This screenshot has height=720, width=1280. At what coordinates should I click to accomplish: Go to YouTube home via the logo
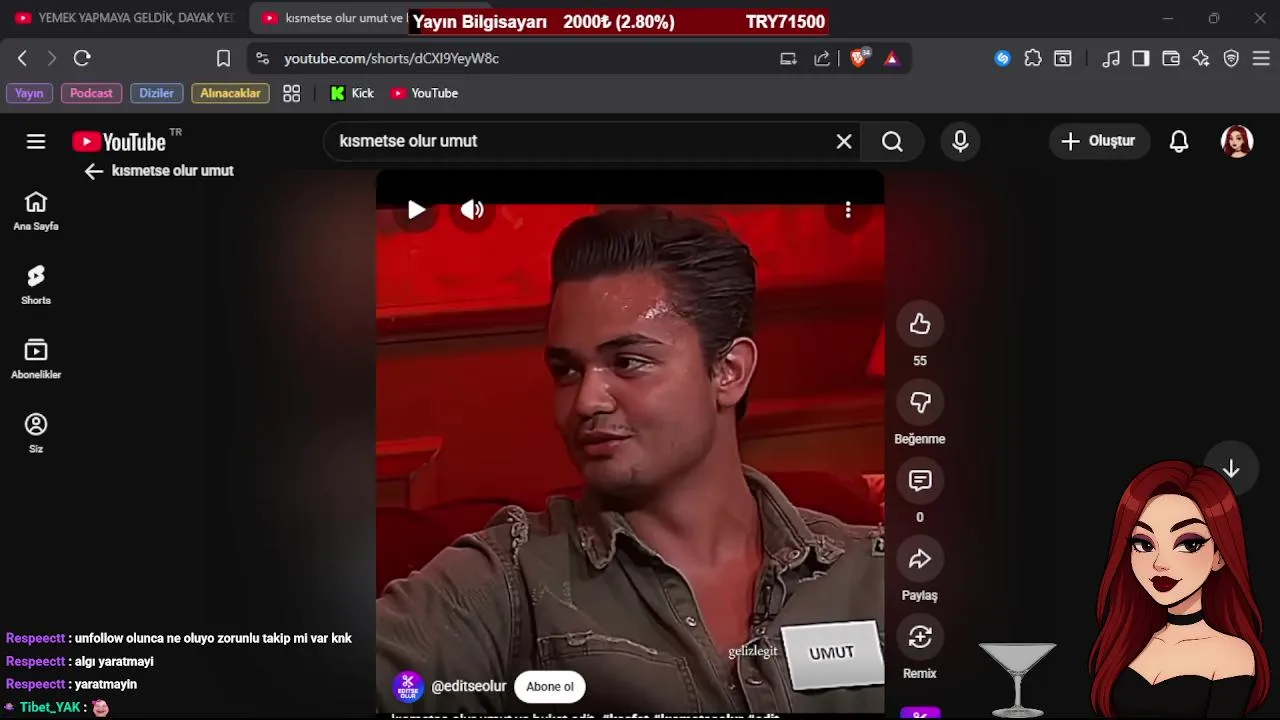[120, 141]
